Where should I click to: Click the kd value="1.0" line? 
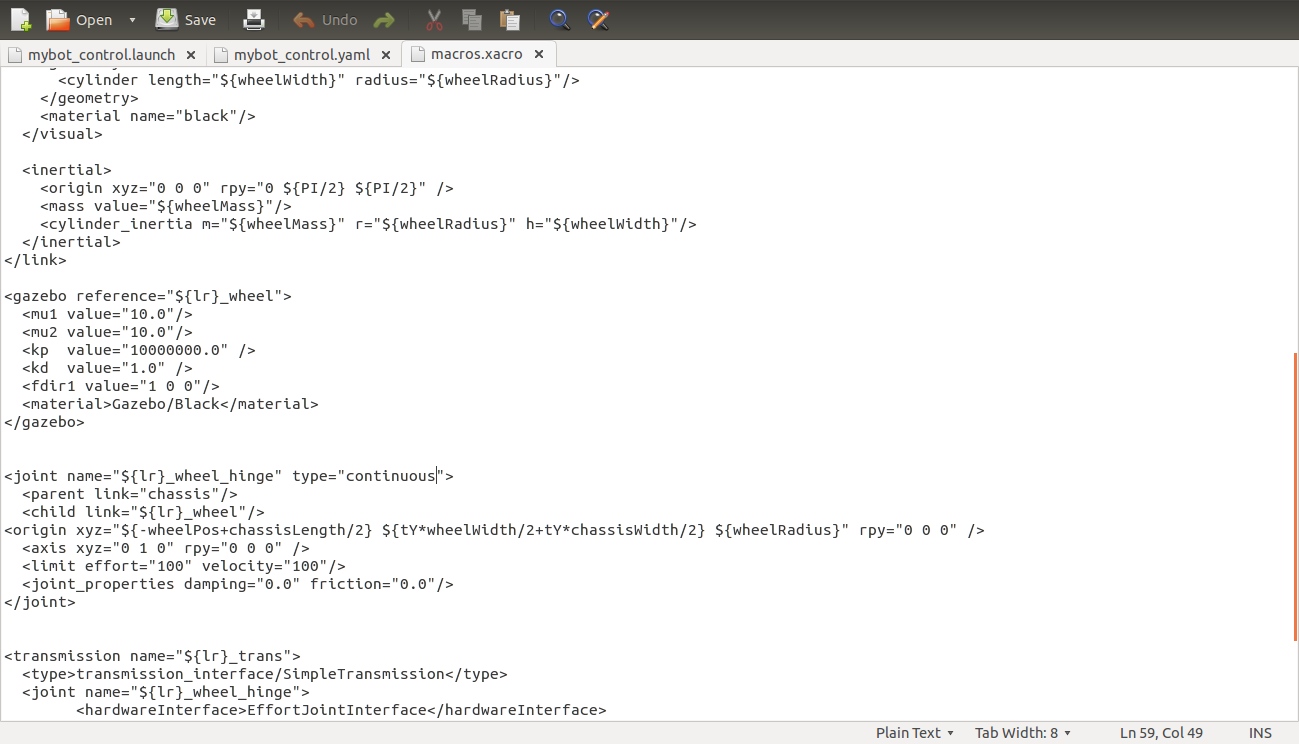(x=107, y=368)
